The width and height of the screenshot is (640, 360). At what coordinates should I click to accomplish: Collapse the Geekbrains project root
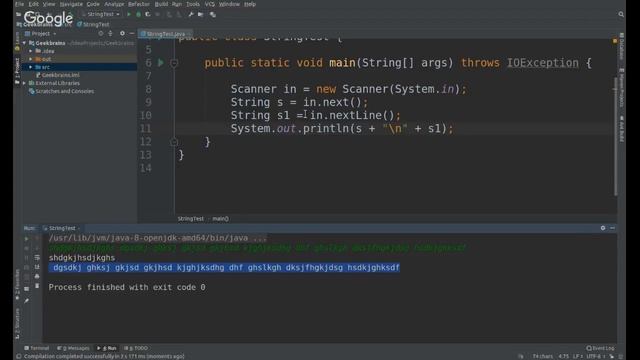(x=24, y=43)
